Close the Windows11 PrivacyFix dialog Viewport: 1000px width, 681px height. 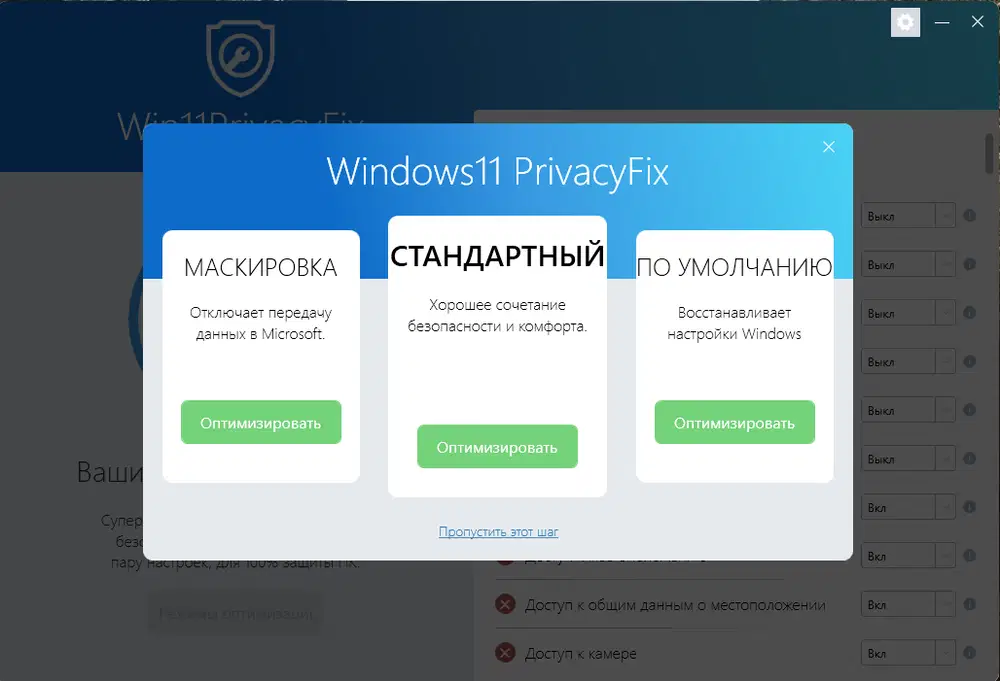828,147
